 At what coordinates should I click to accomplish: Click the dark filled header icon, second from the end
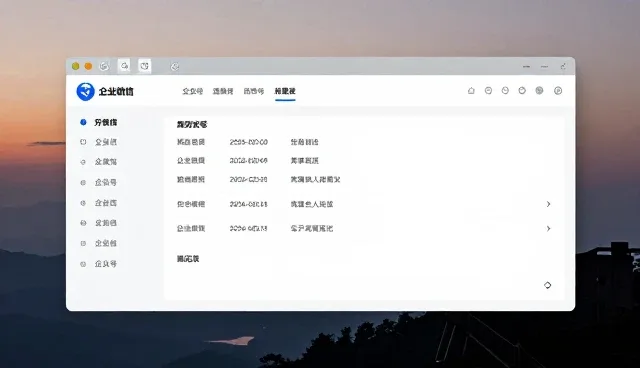(x=539, y=91)
